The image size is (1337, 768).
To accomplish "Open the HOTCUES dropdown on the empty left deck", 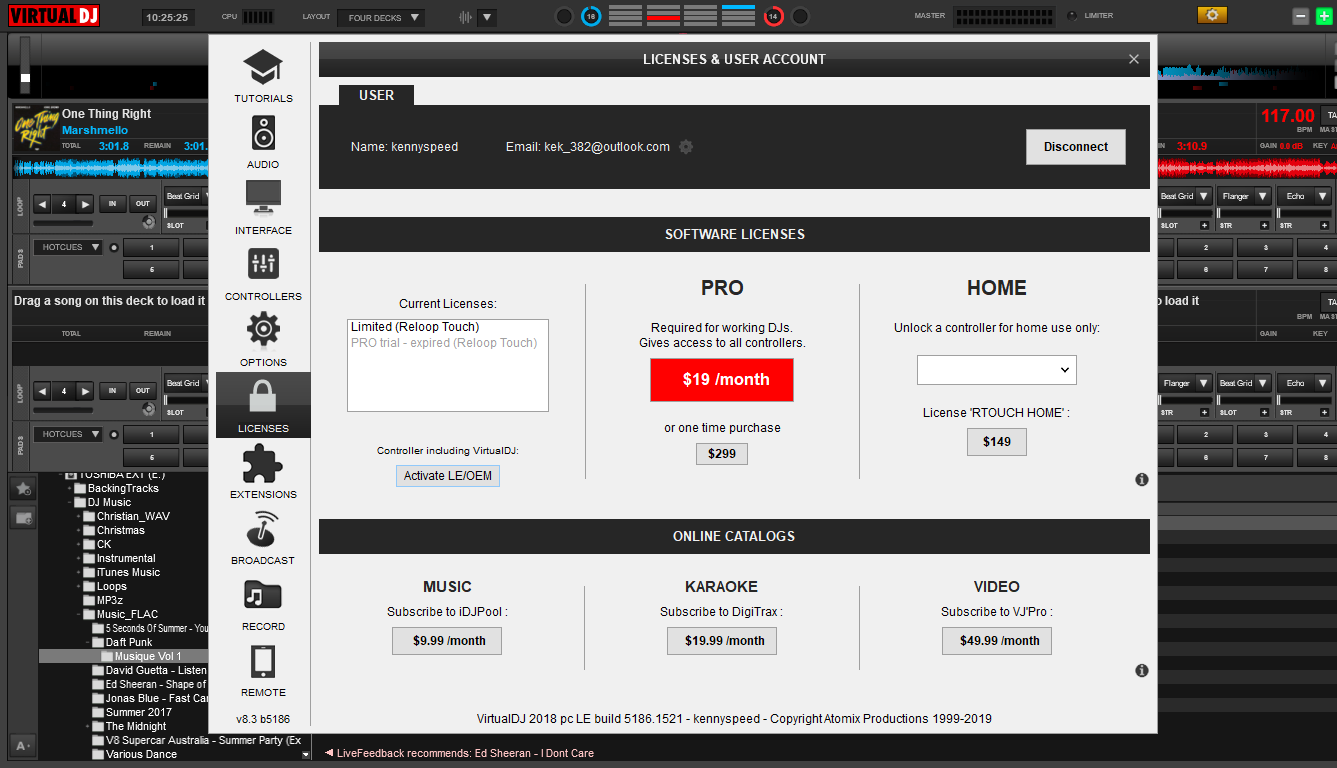I will point(68,434).
